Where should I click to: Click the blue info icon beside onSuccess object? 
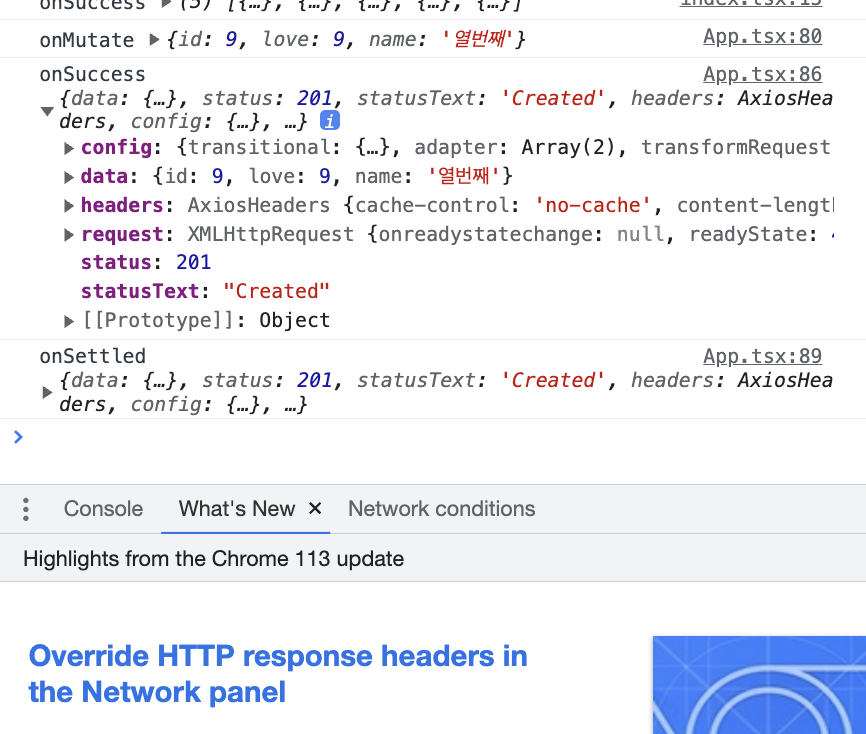pos(330,119)
